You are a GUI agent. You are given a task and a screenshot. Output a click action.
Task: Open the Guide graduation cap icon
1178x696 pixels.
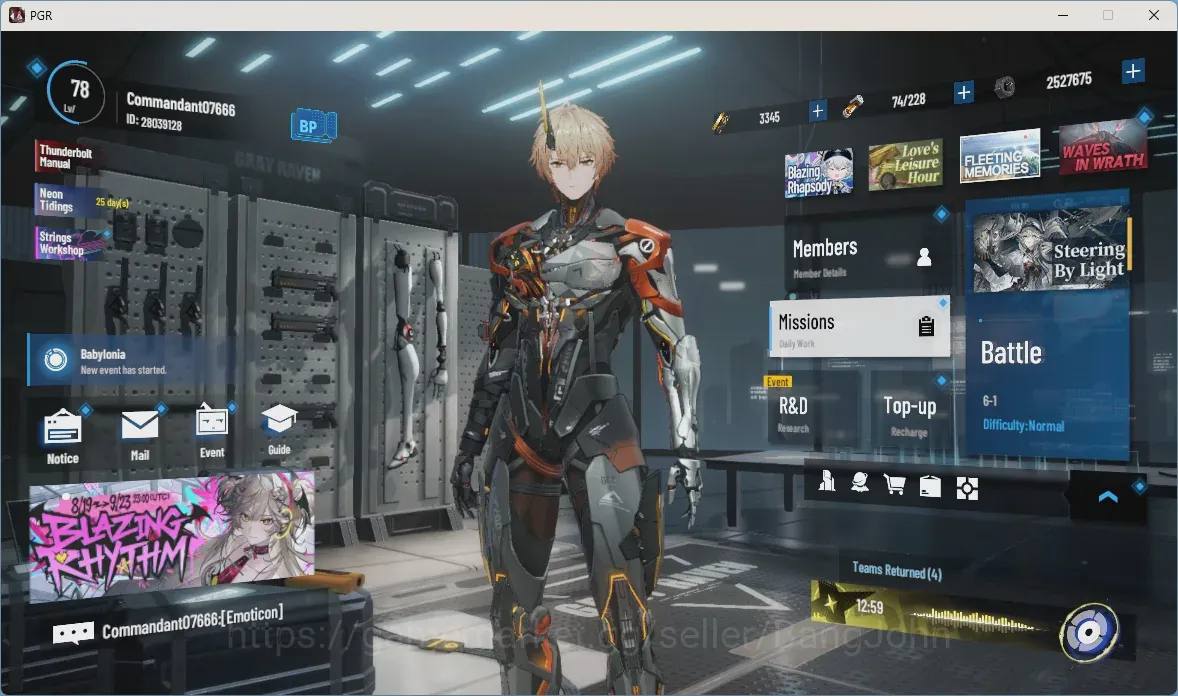click(279, 420)
